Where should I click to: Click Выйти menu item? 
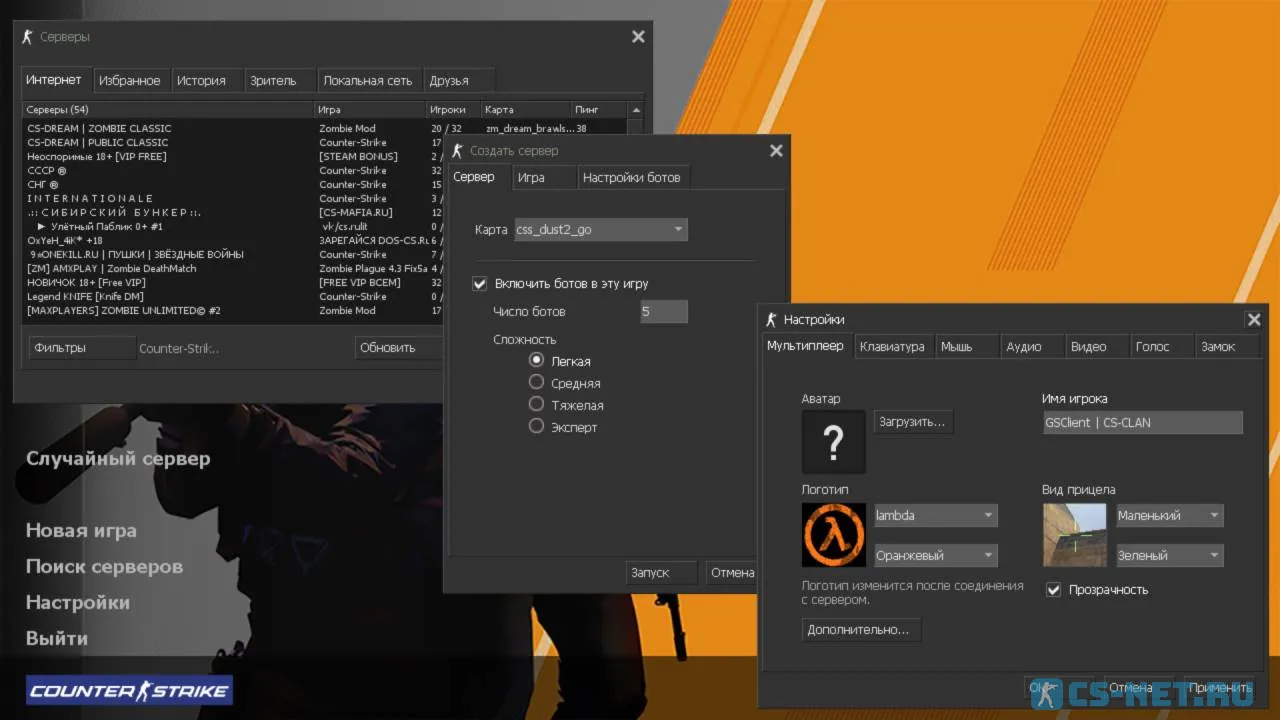click(x=57, y=639)
